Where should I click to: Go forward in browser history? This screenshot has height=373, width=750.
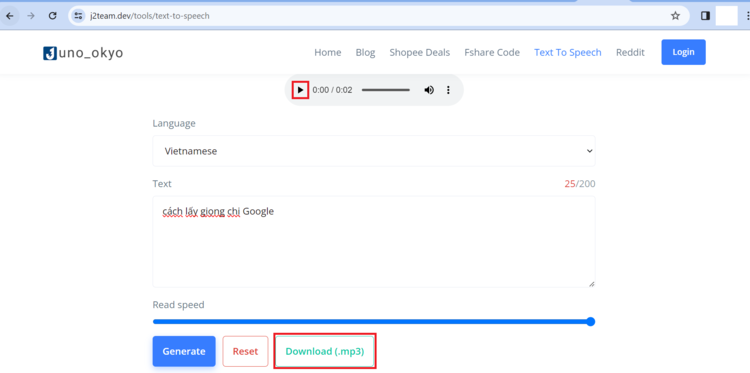tap(31, 16)
